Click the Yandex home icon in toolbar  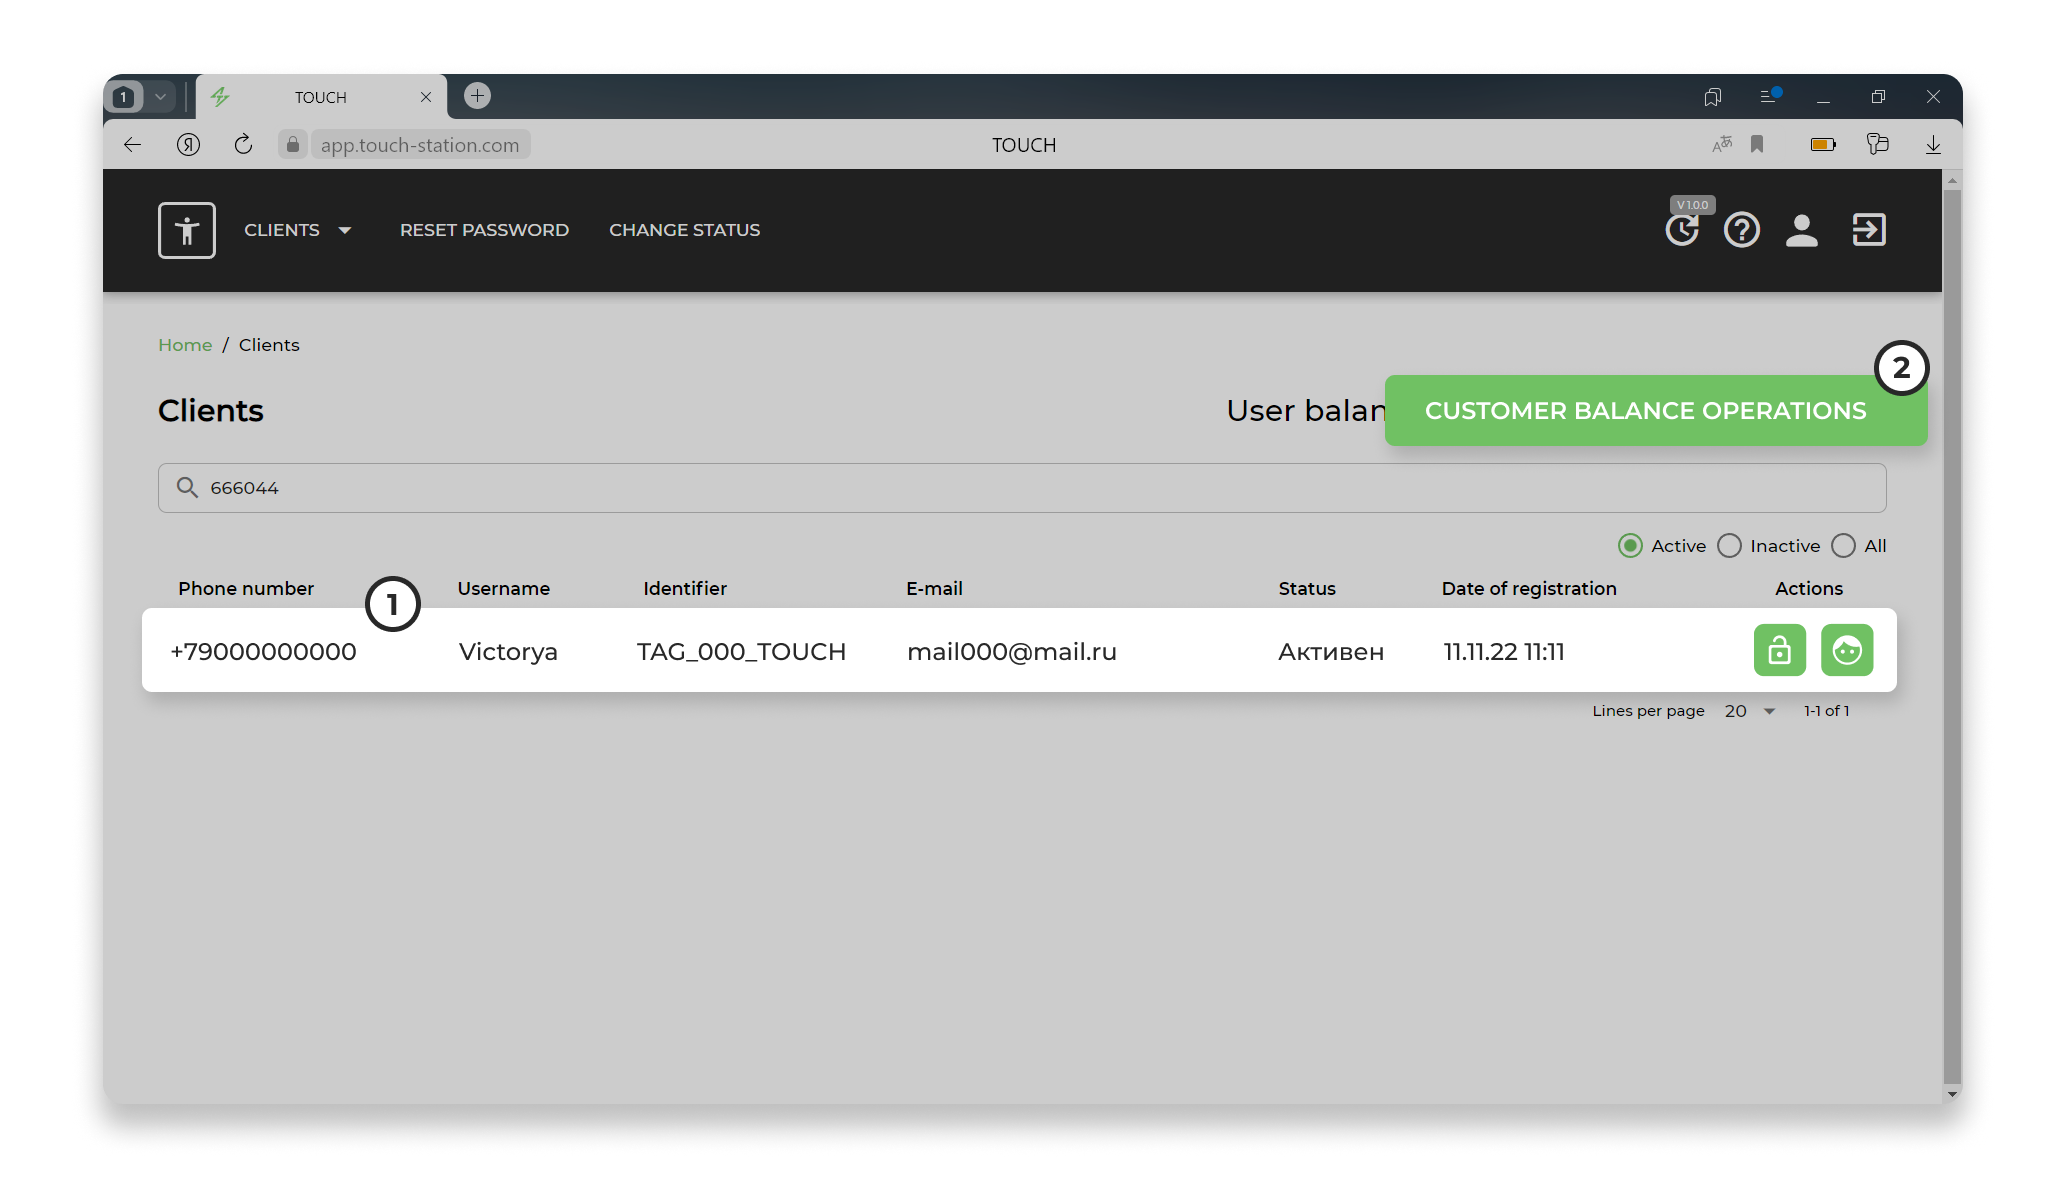(x=188, y=145)
